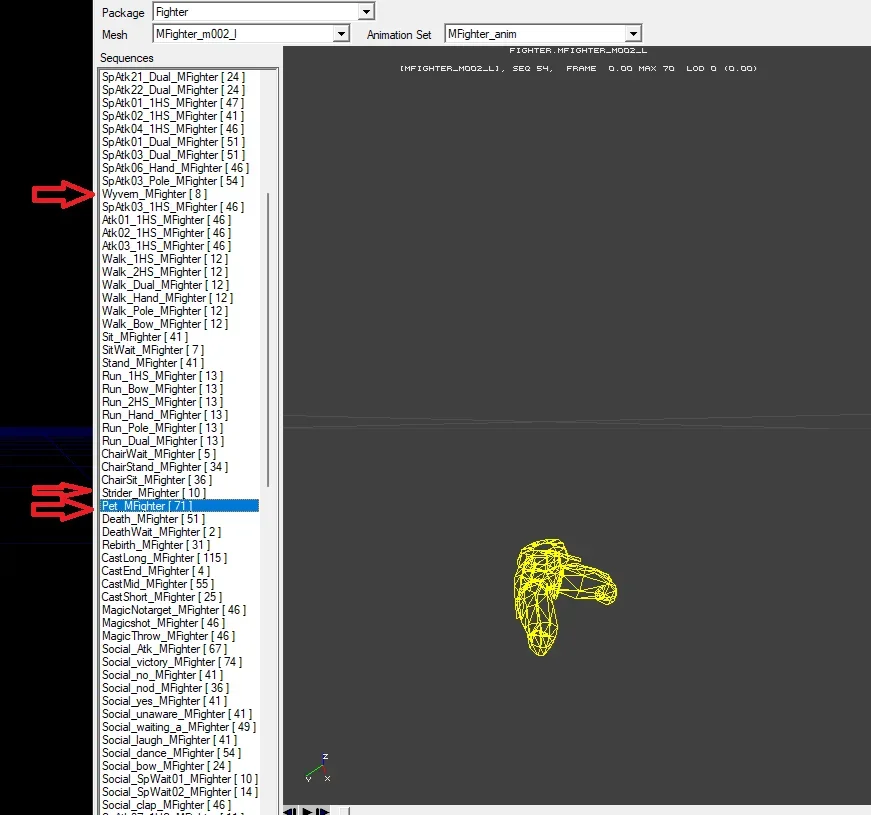Select sequence SpAtk22_Dual_MFighter [ 24 ]
This screenshot has height=815, width=871.
coord(173,89)
